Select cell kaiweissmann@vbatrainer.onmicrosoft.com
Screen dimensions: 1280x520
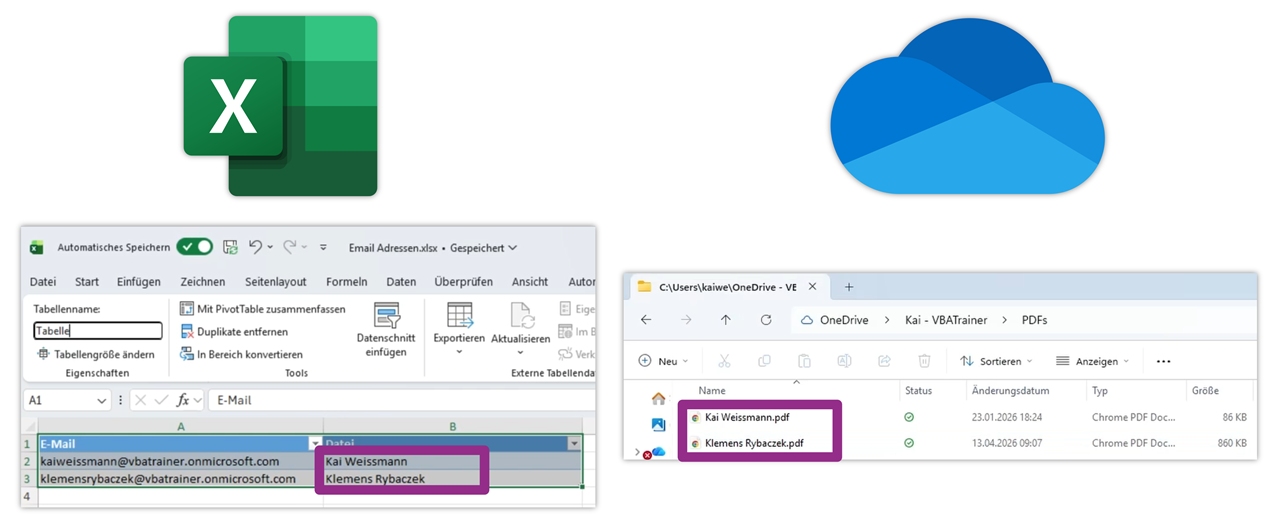pyautogui.click(x=181, y=461)
